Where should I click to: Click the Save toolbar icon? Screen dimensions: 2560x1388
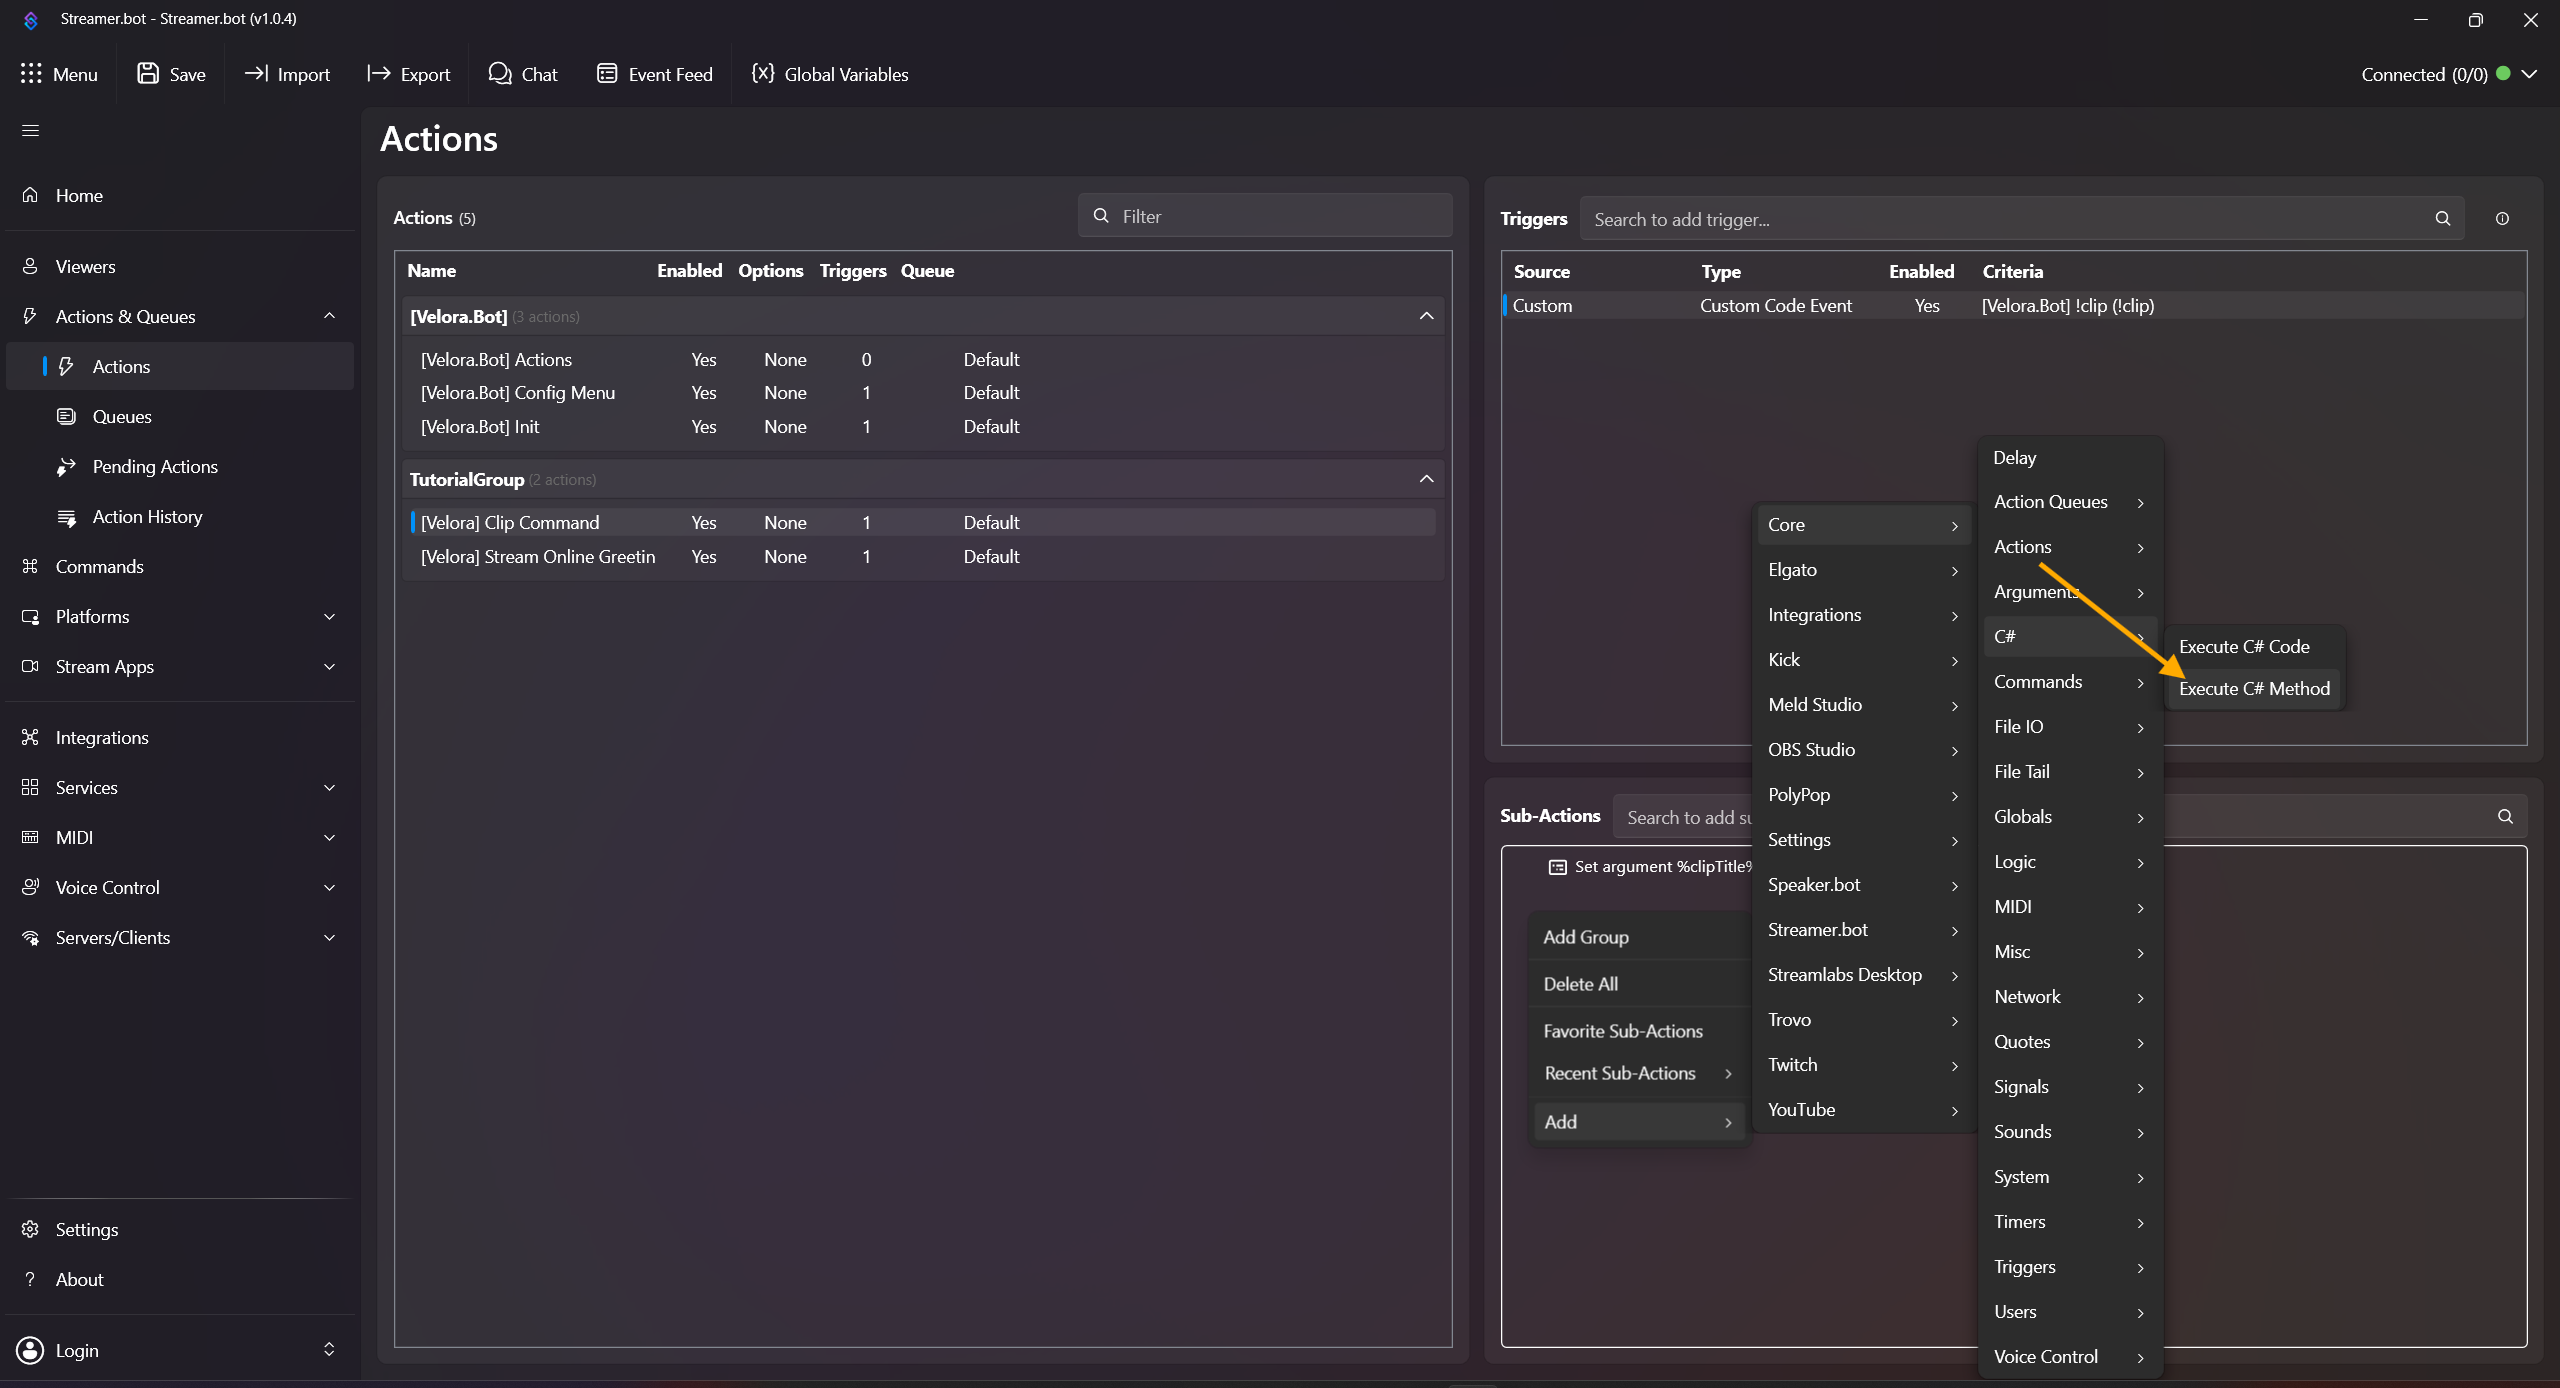coord(148,74)
